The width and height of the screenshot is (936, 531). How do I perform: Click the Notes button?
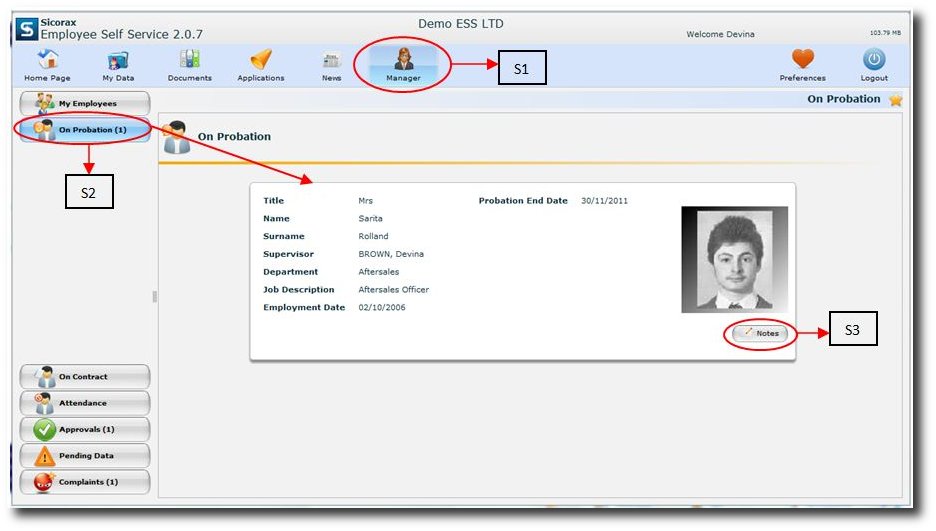pyautogui.click(x=760, y=333)
